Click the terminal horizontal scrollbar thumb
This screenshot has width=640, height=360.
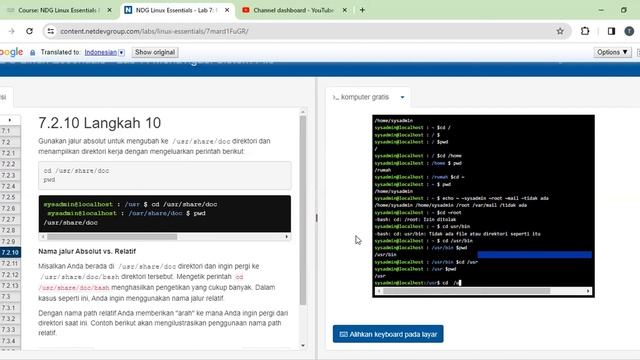(466, 291)
